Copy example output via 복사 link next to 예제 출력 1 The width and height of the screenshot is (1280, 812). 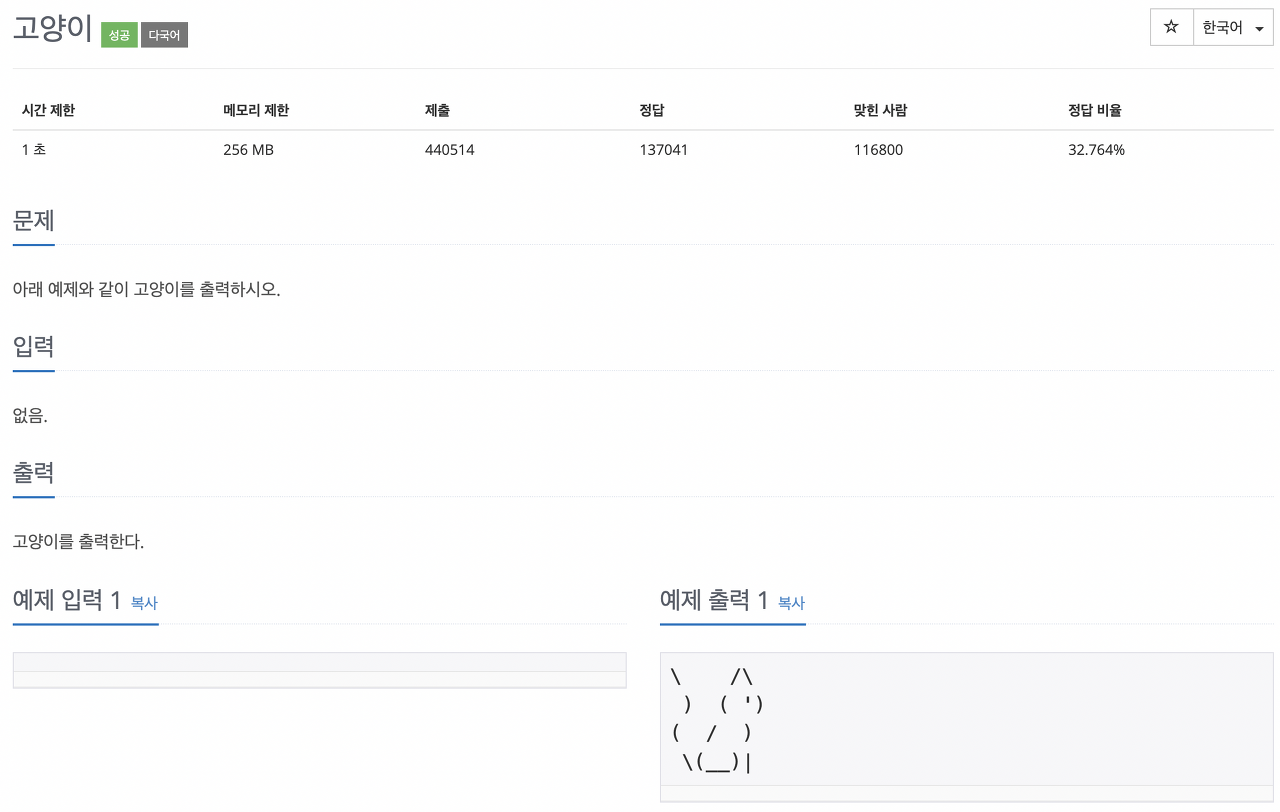(x=791, y=603)
